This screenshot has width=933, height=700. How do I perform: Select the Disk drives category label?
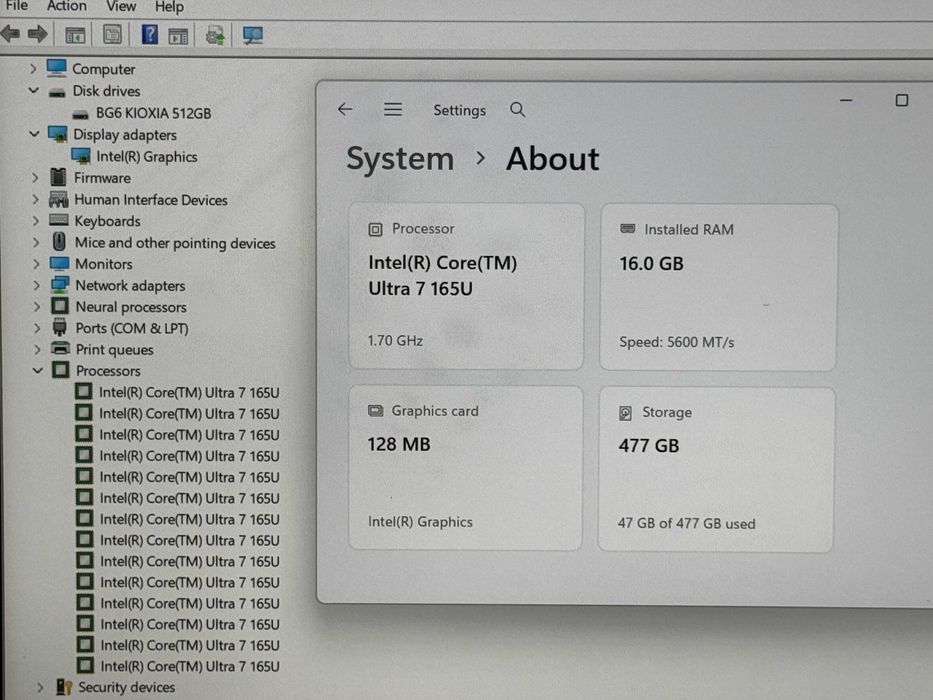click(x=107, y=91)
